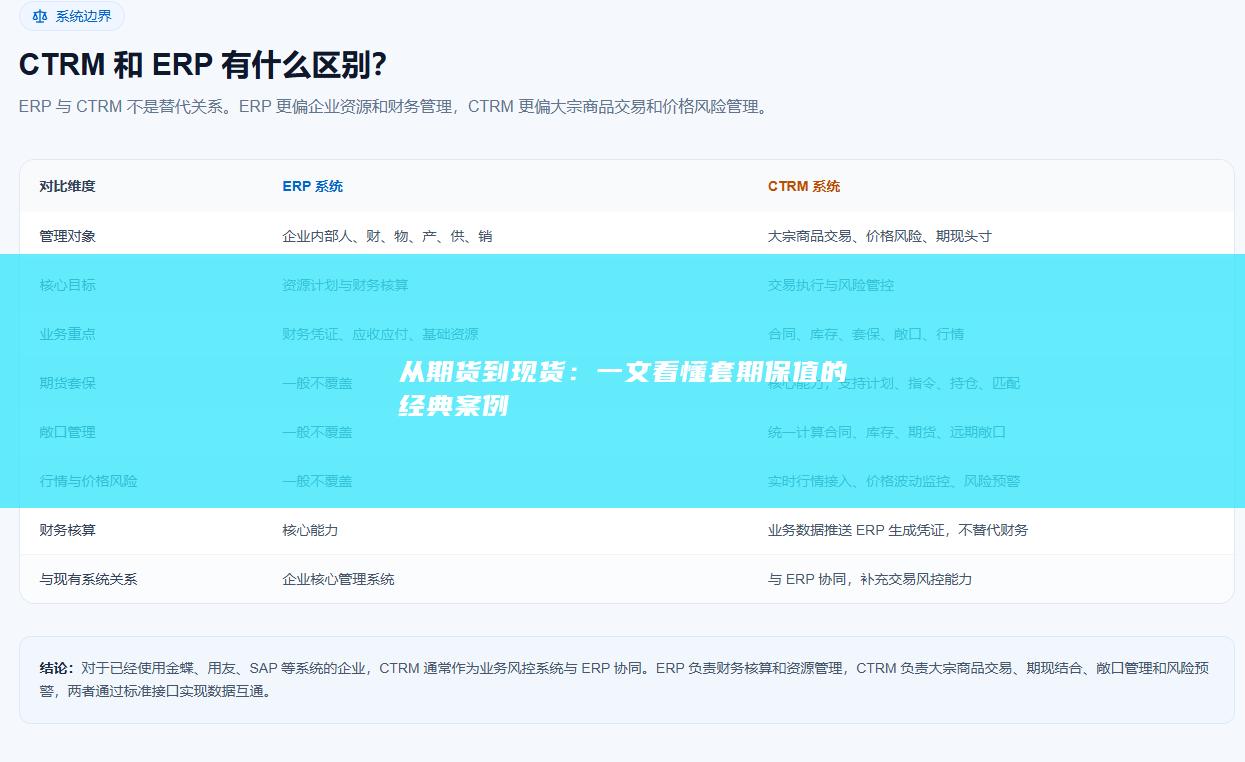The height and width of the screenshot is (762, 1245).
Task: Click the 系统边界 badge label
Action: point(84,16)
